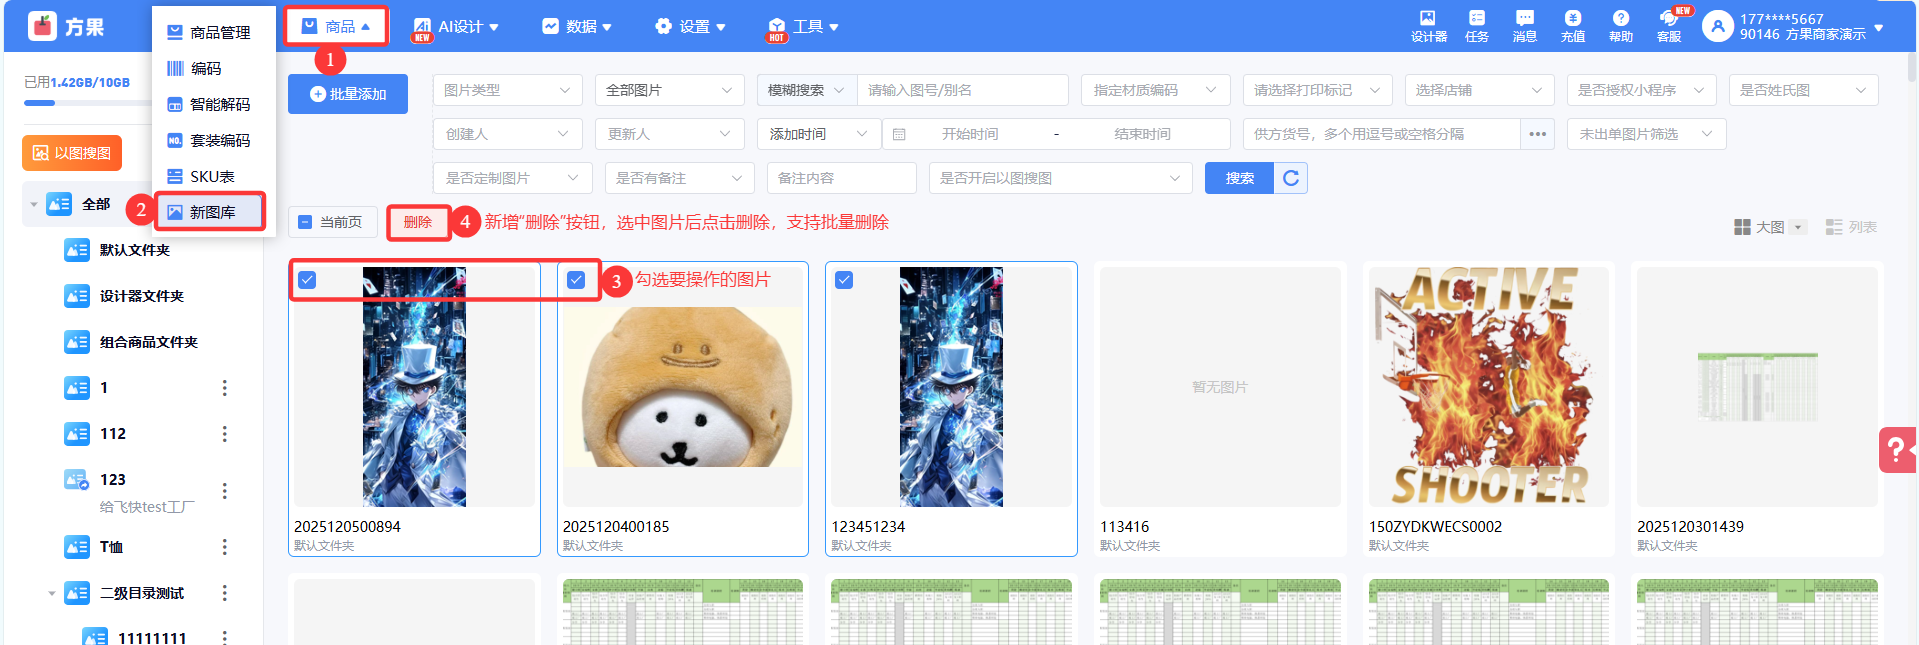Viewport: 1919px width, 645px height.
Task: Select 商品管理 from dropdown menu
Action: pos(209,33)
